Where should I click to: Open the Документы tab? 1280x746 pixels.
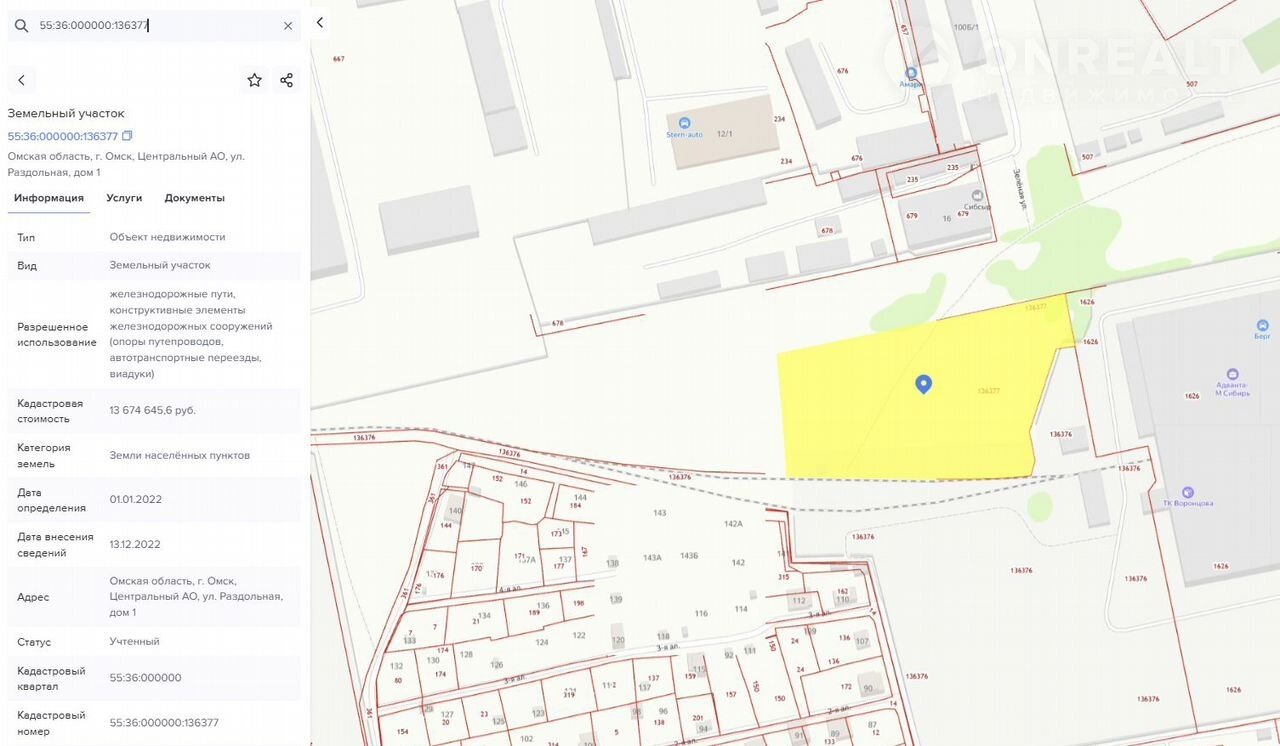[x=194, y=198]
